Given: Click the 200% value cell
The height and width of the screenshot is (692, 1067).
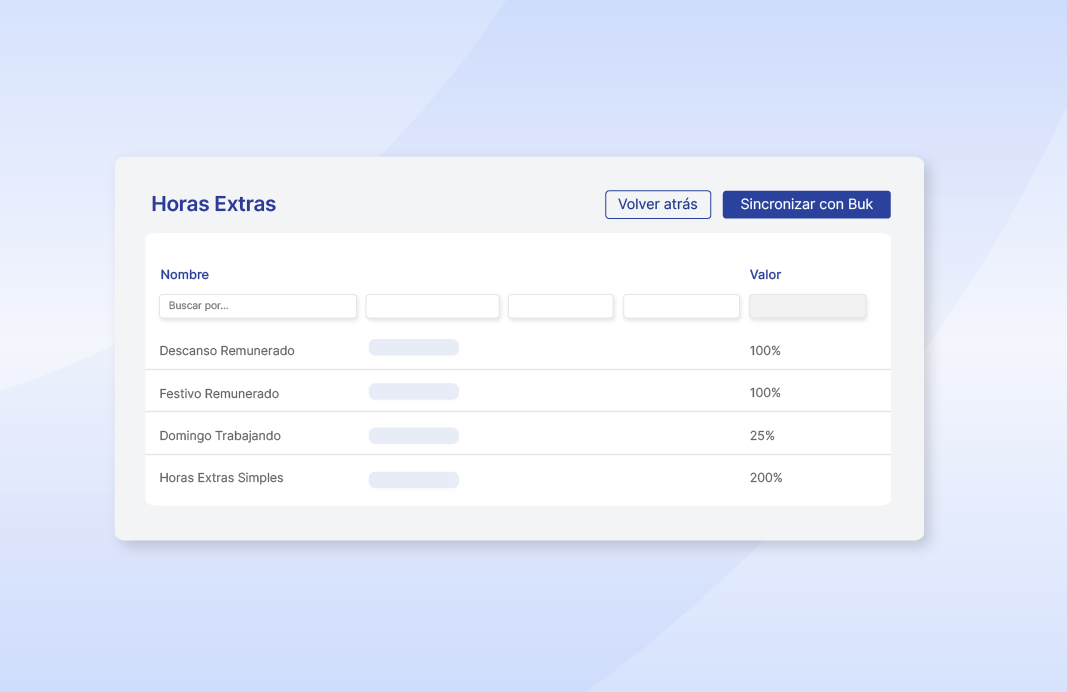Looking at the screenshot, I should point(766,478).
